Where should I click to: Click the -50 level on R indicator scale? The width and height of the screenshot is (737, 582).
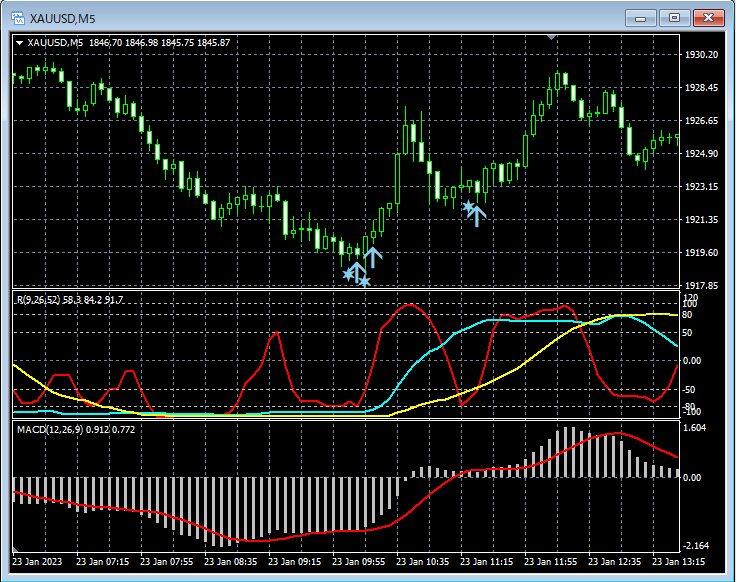[689, 390]
